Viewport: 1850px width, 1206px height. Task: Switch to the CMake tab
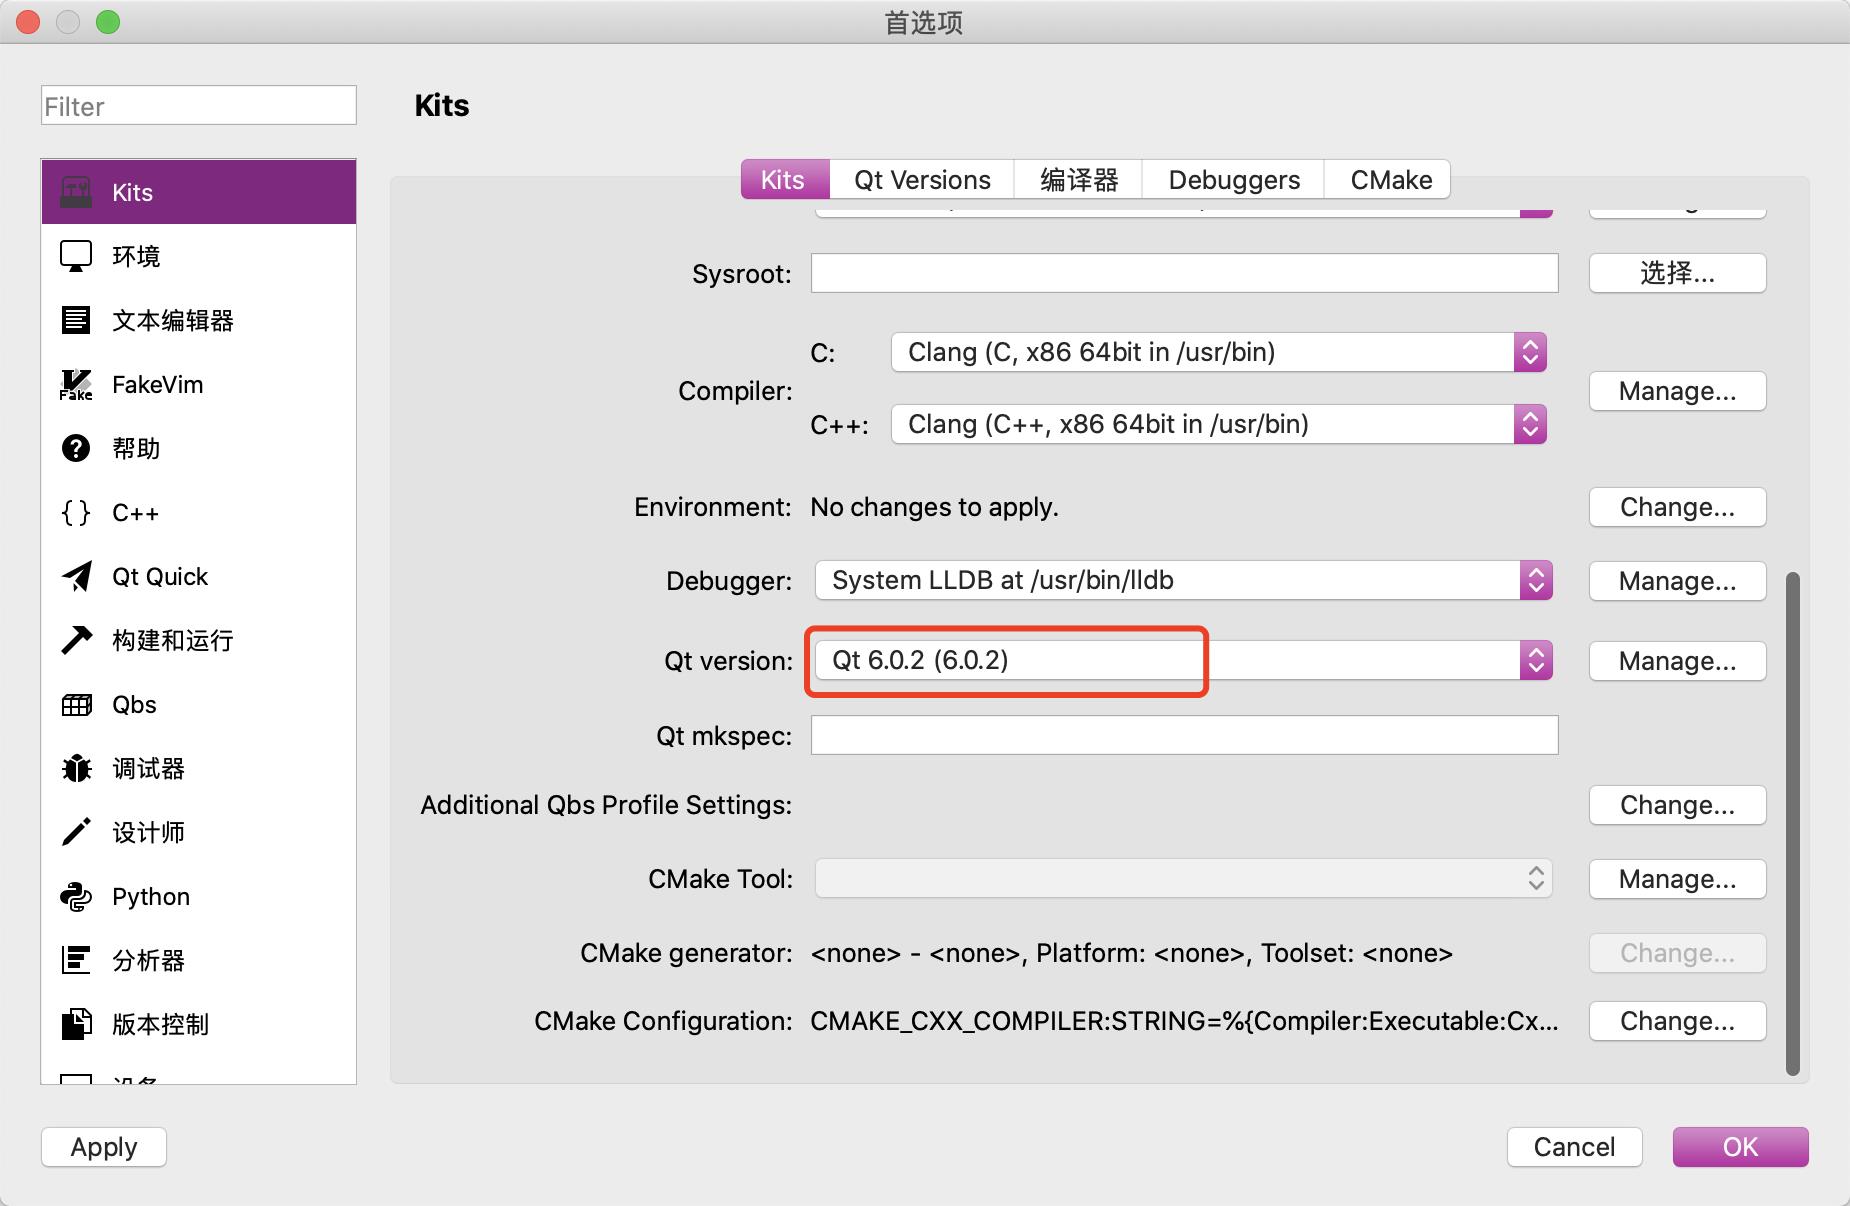tap(1390, 180)
